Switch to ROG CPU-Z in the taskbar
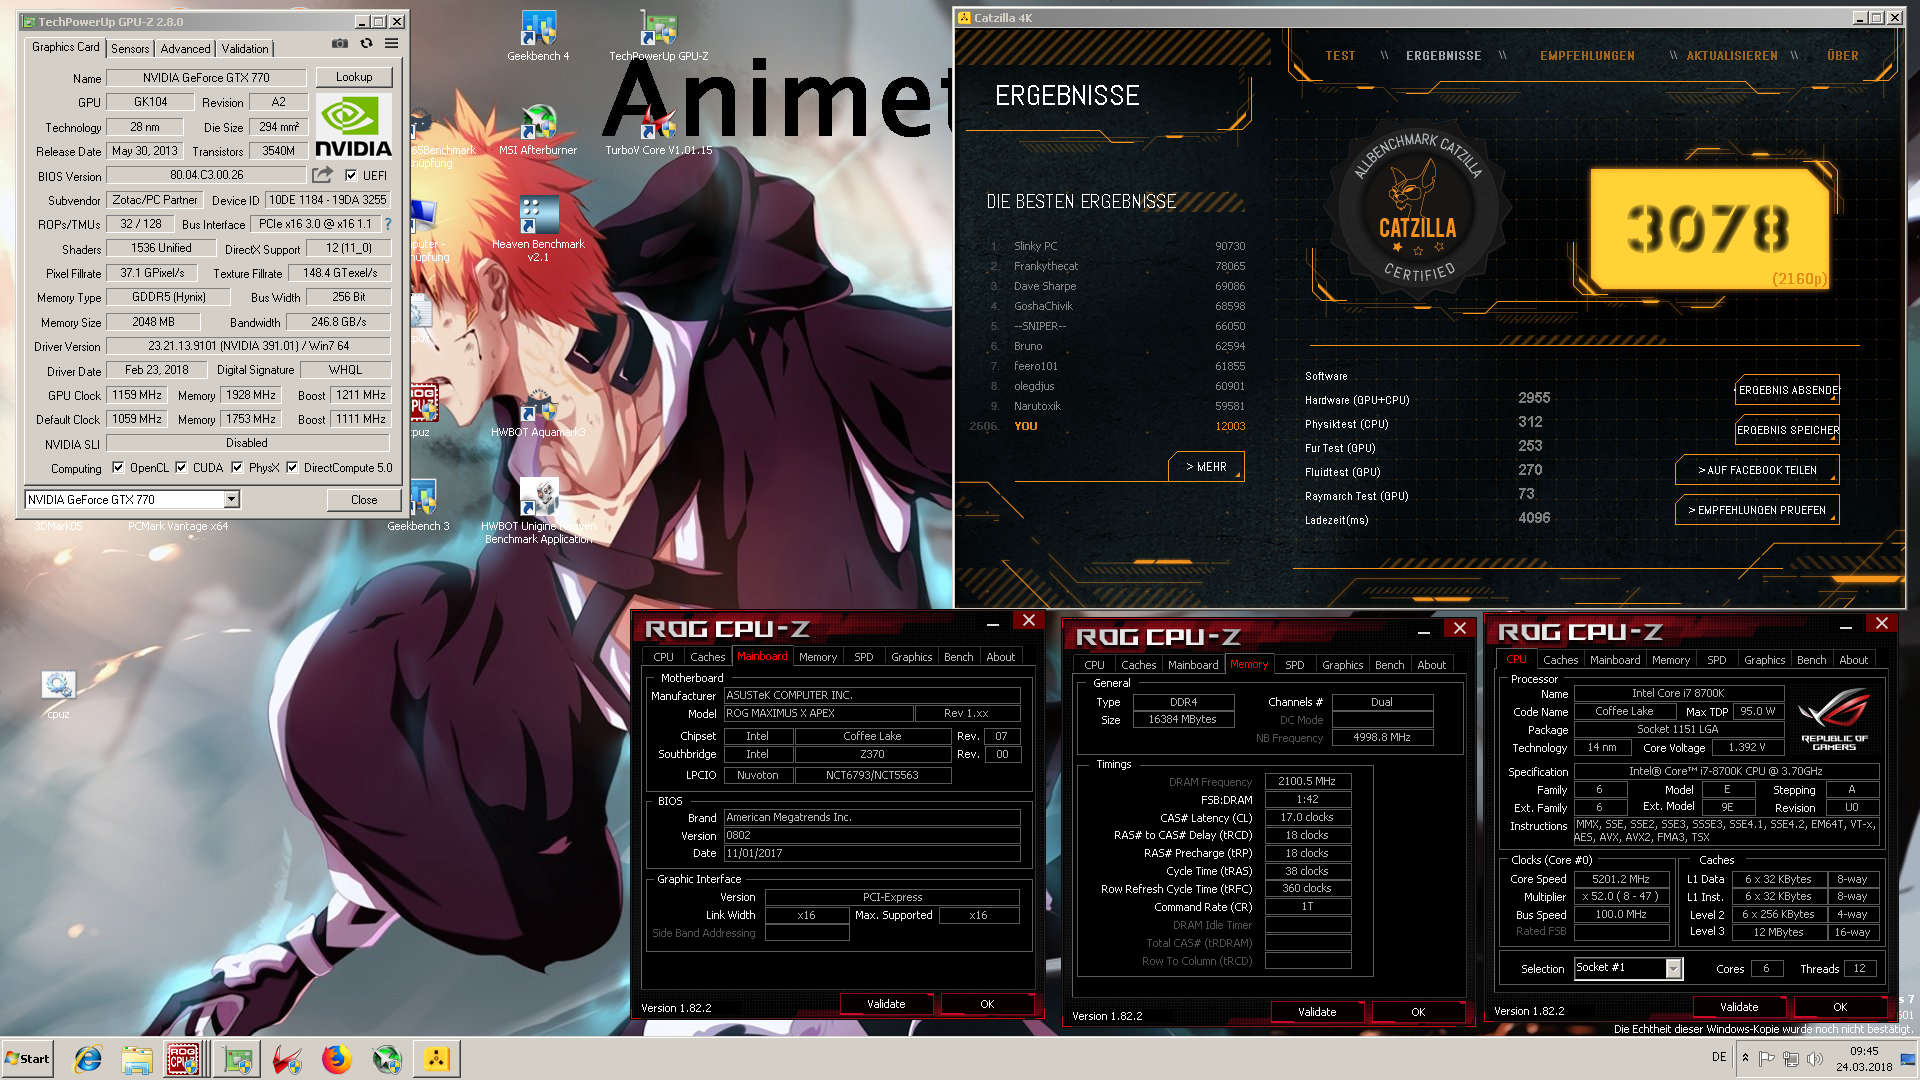Viewport: 1920px width, 1080px height. point(184,1059)
